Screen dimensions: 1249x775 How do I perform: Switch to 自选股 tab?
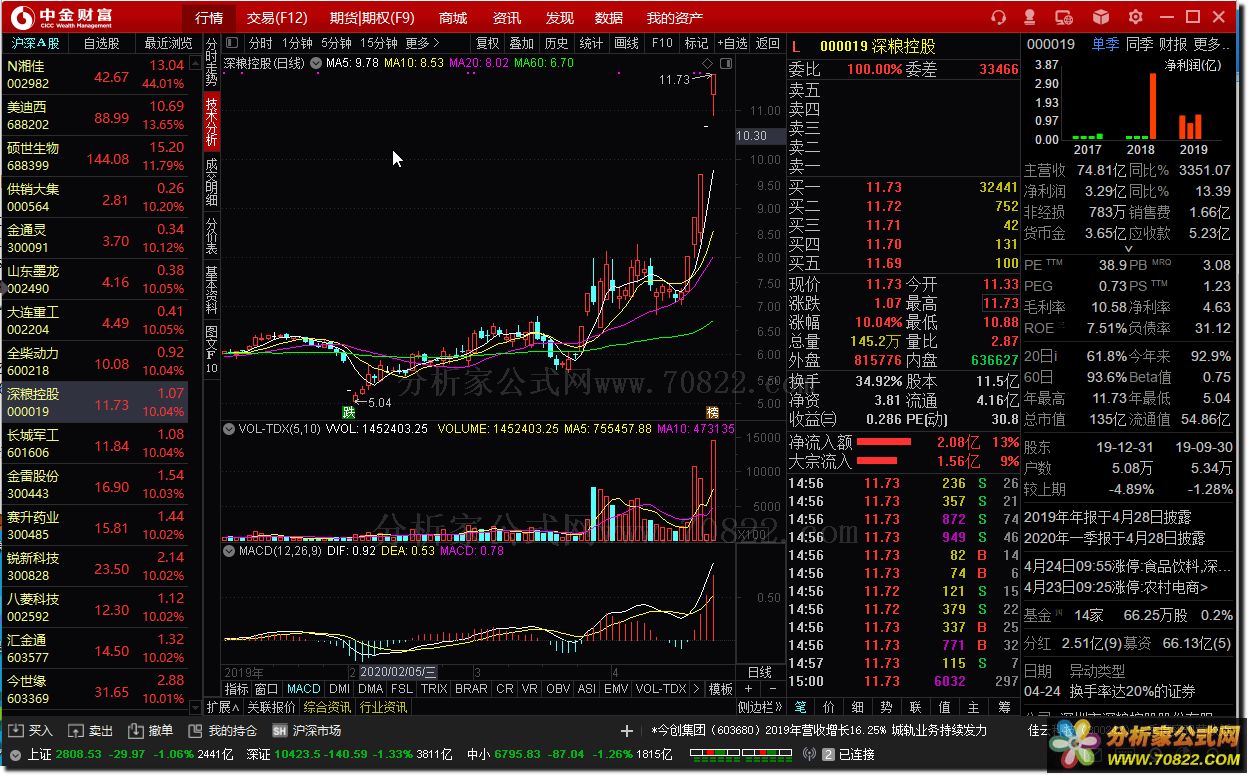click(101, 43)
